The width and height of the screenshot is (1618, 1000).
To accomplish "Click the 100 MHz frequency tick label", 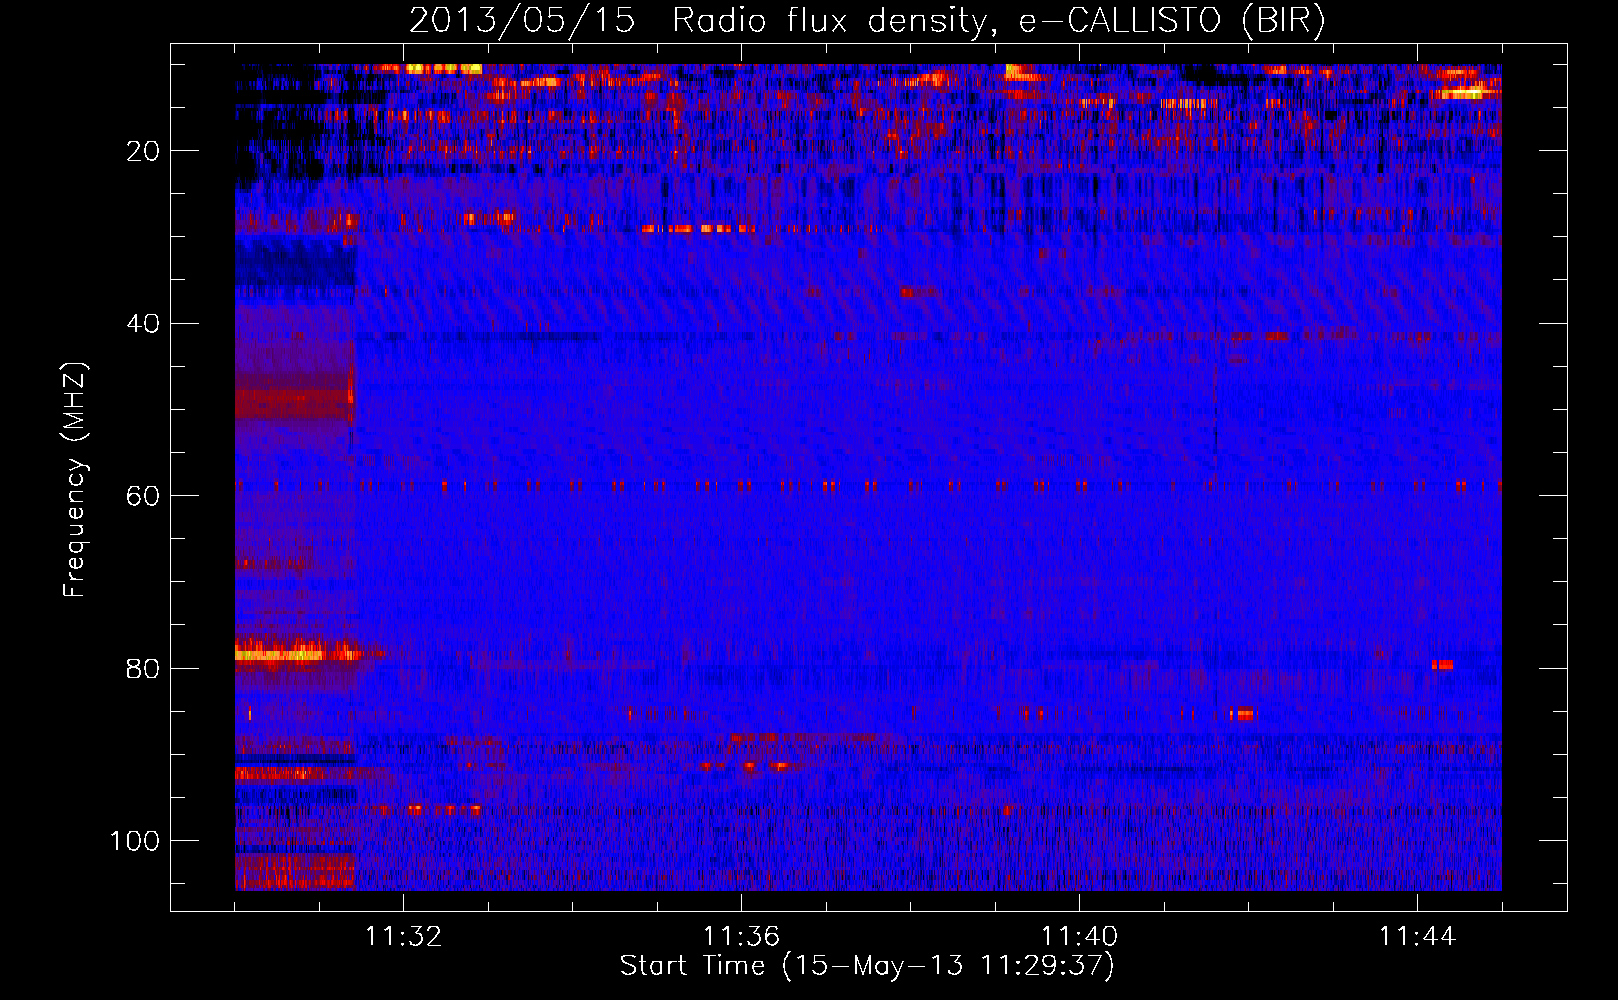I will pos(135,841).
